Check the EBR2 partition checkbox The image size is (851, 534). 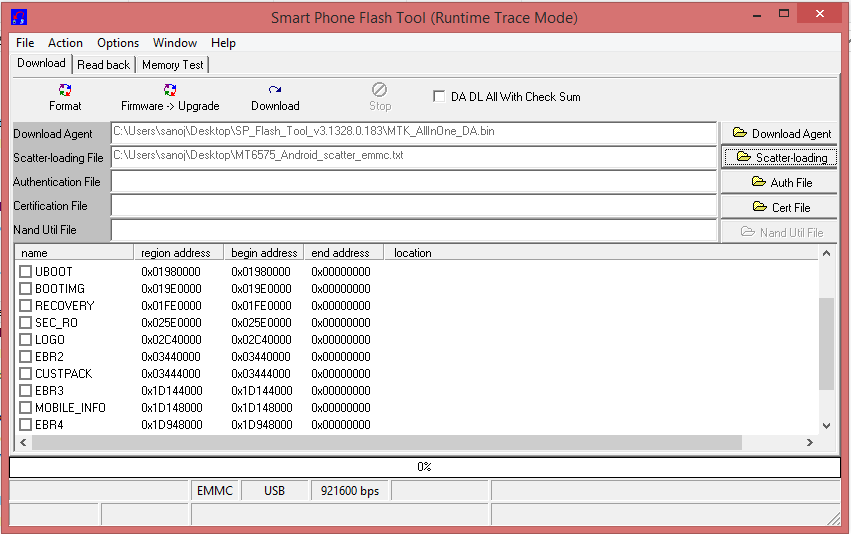point(25,357)
